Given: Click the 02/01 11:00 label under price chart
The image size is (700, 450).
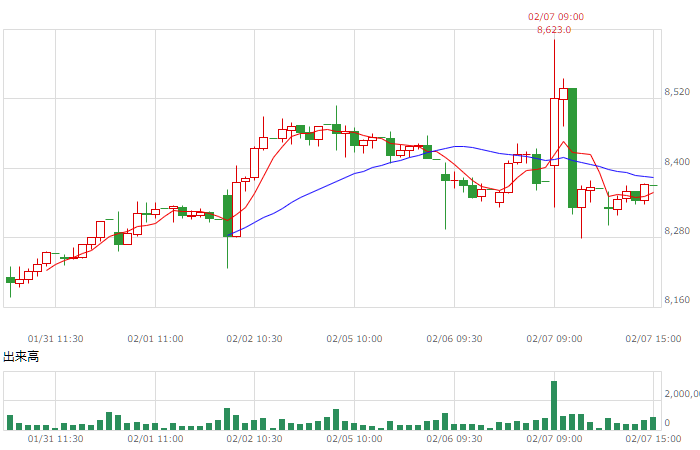Looking at the screenshot, I should coord(155,339).
